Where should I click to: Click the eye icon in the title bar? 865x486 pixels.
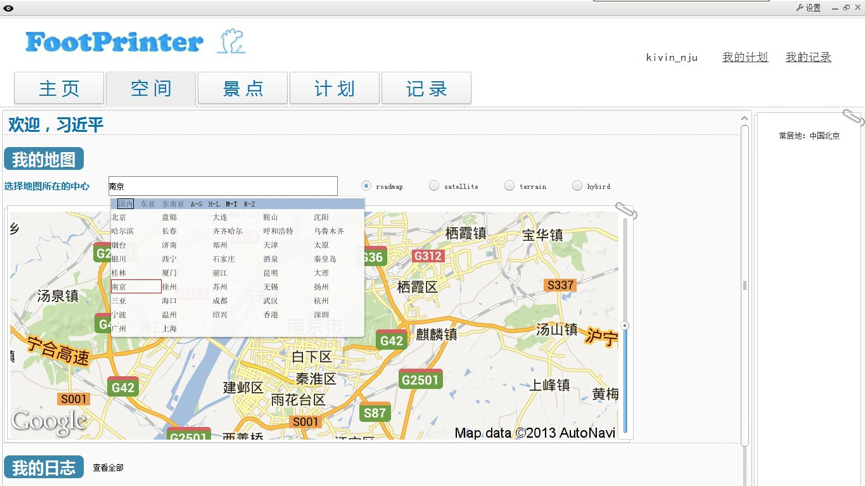(8, 8)
